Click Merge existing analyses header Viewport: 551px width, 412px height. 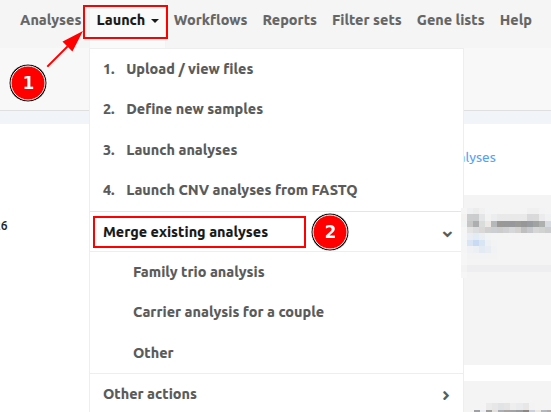tap(186, 232)
